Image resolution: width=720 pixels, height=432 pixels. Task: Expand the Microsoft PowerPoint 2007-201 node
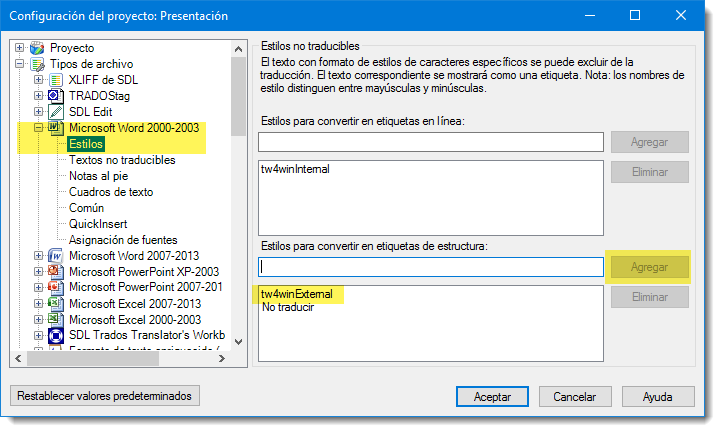coord(39,287)
